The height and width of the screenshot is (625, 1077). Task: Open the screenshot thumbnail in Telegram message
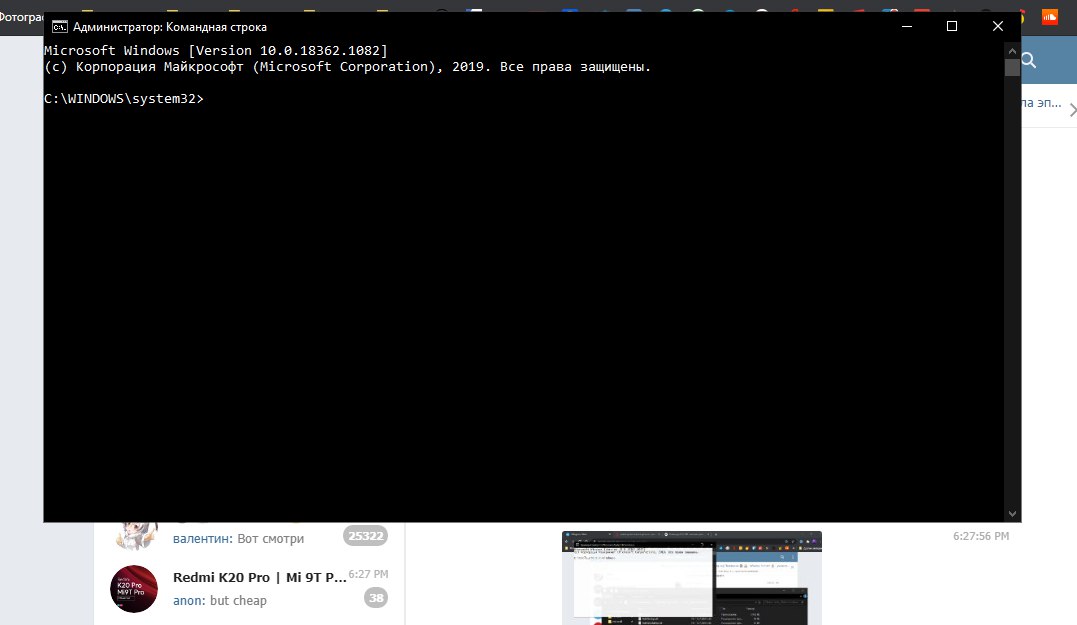tap(692, 578)
